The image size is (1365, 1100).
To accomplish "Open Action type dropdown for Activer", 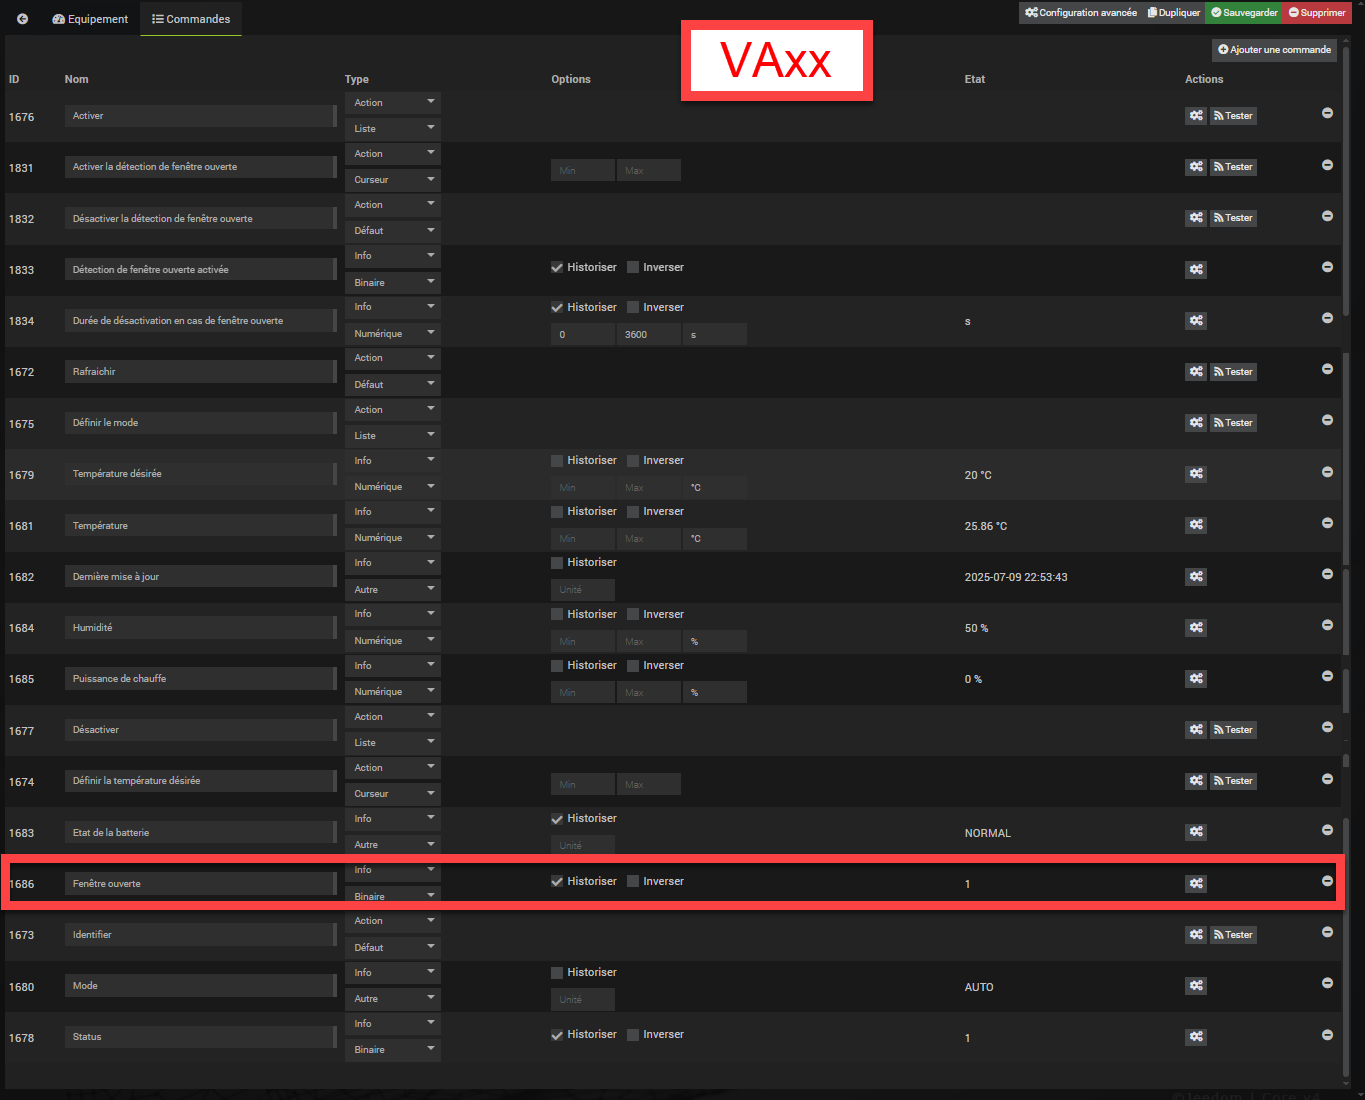I will 393,103.
